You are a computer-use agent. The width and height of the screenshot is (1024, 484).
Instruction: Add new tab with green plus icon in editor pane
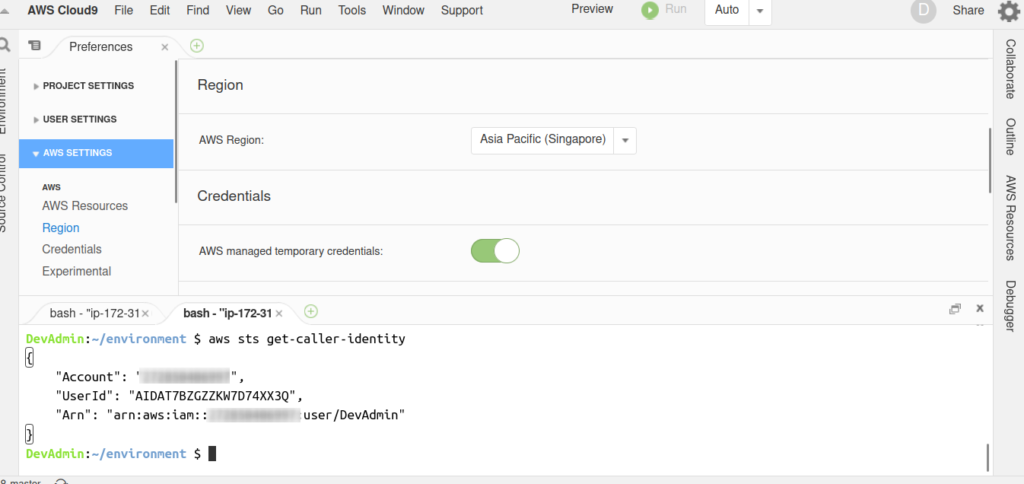coord(197,46)
